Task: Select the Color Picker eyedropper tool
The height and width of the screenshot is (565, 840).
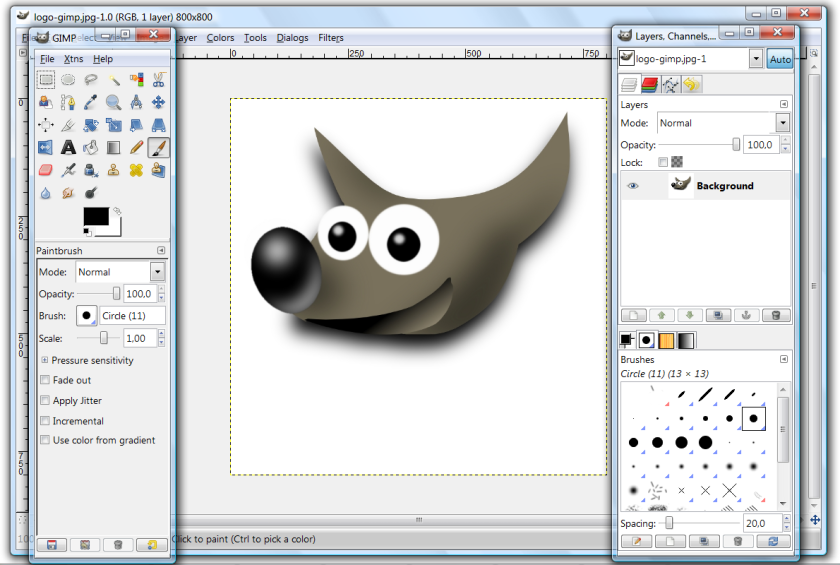Action: [x=91, y=102]
